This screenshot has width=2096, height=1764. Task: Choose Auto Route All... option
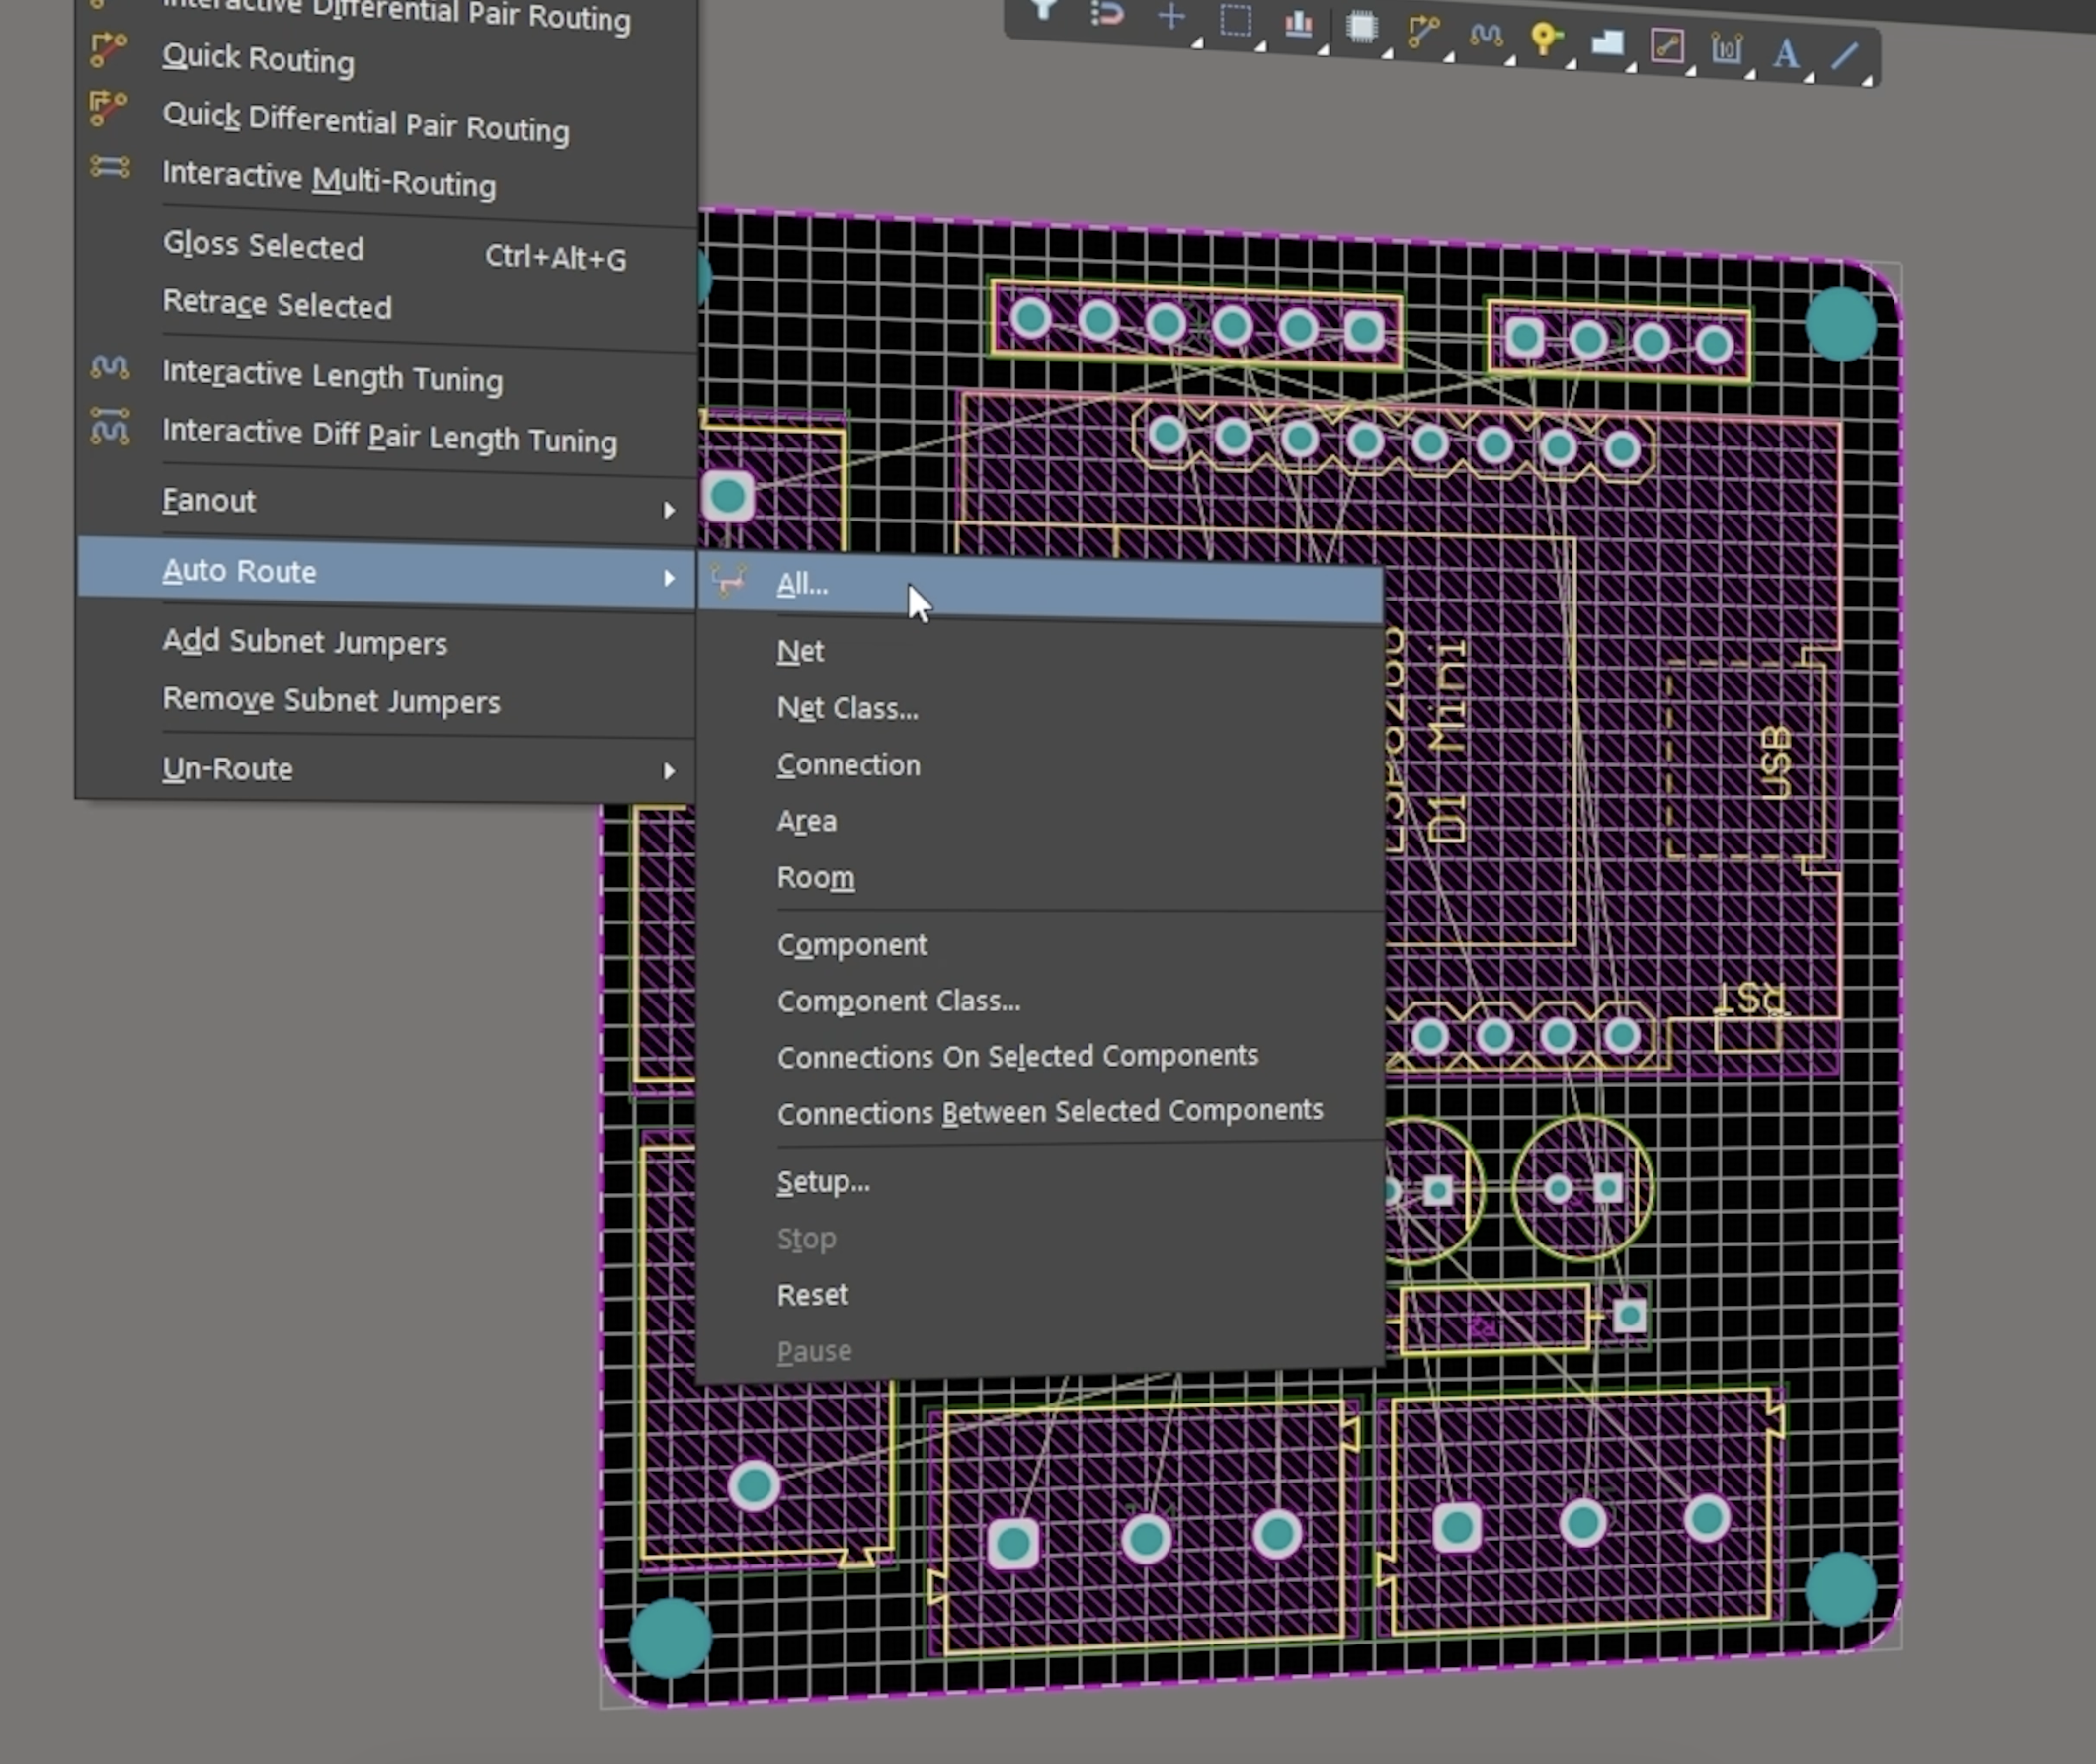(802, 584)
